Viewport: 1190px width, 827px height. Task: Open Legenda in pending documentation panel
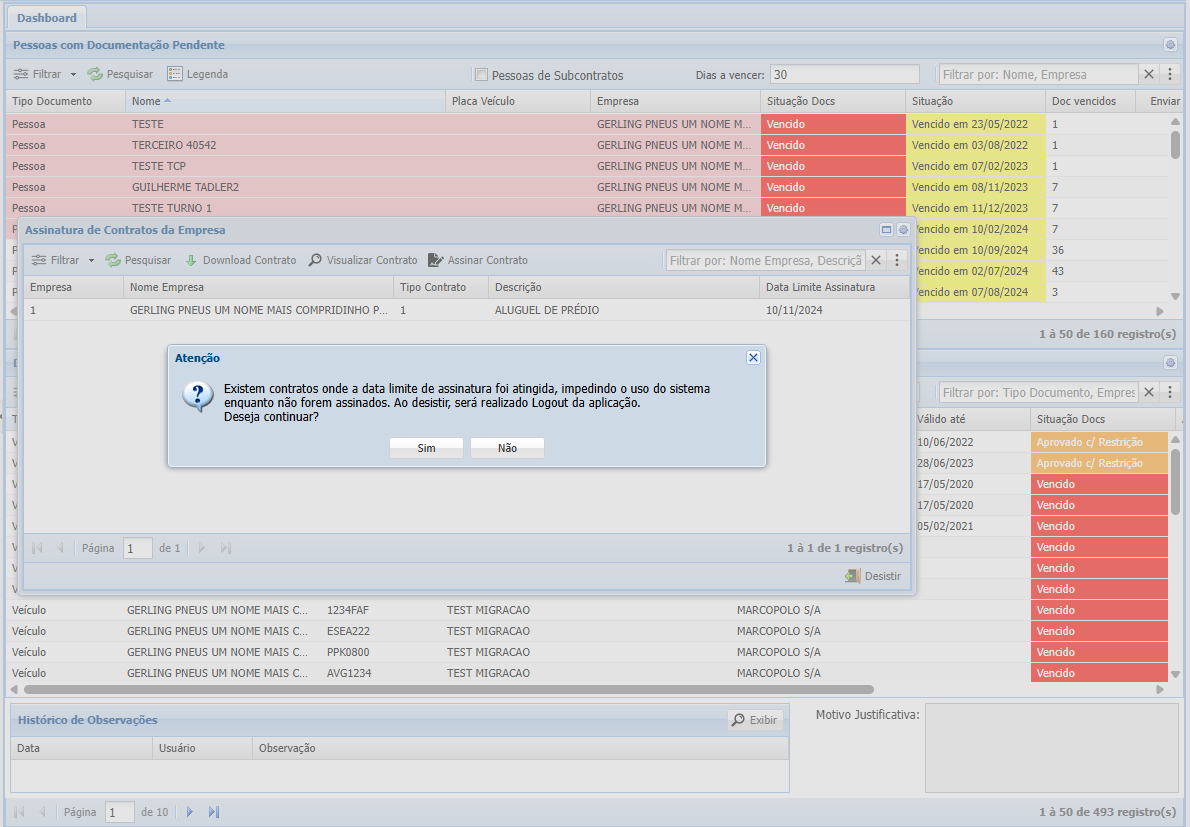(x=197, y=74)
